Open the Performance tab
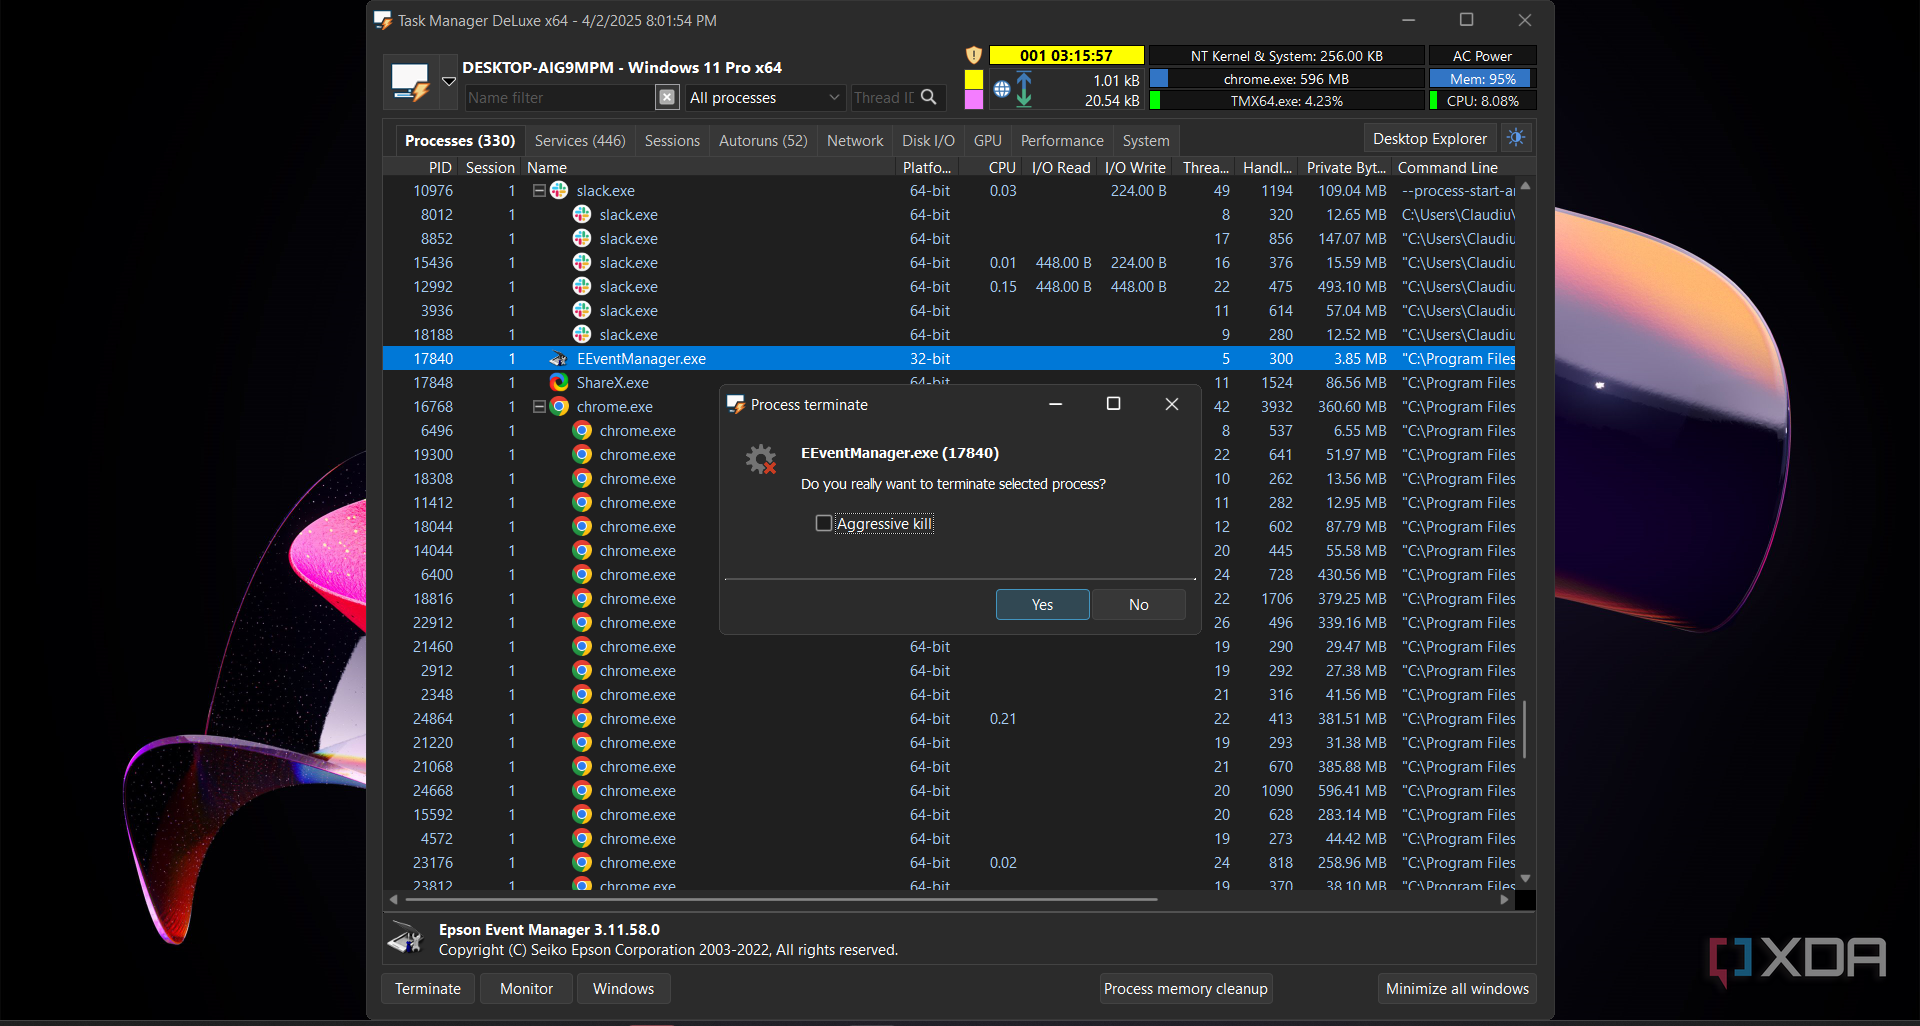This screenshot has height=1026, width=1920. 1062,141
